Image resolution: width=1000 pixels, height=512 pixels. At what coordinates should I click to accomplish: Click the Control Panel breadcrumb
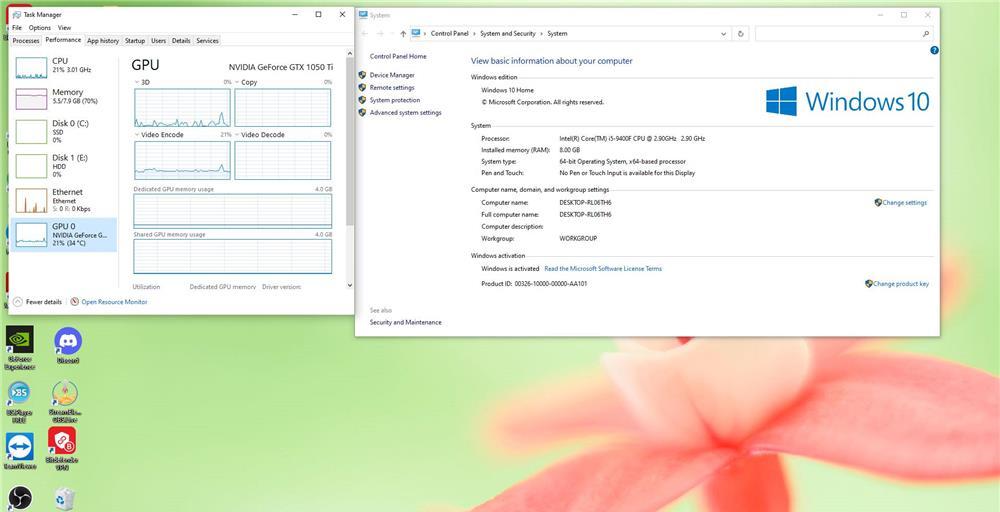point(450,34)
